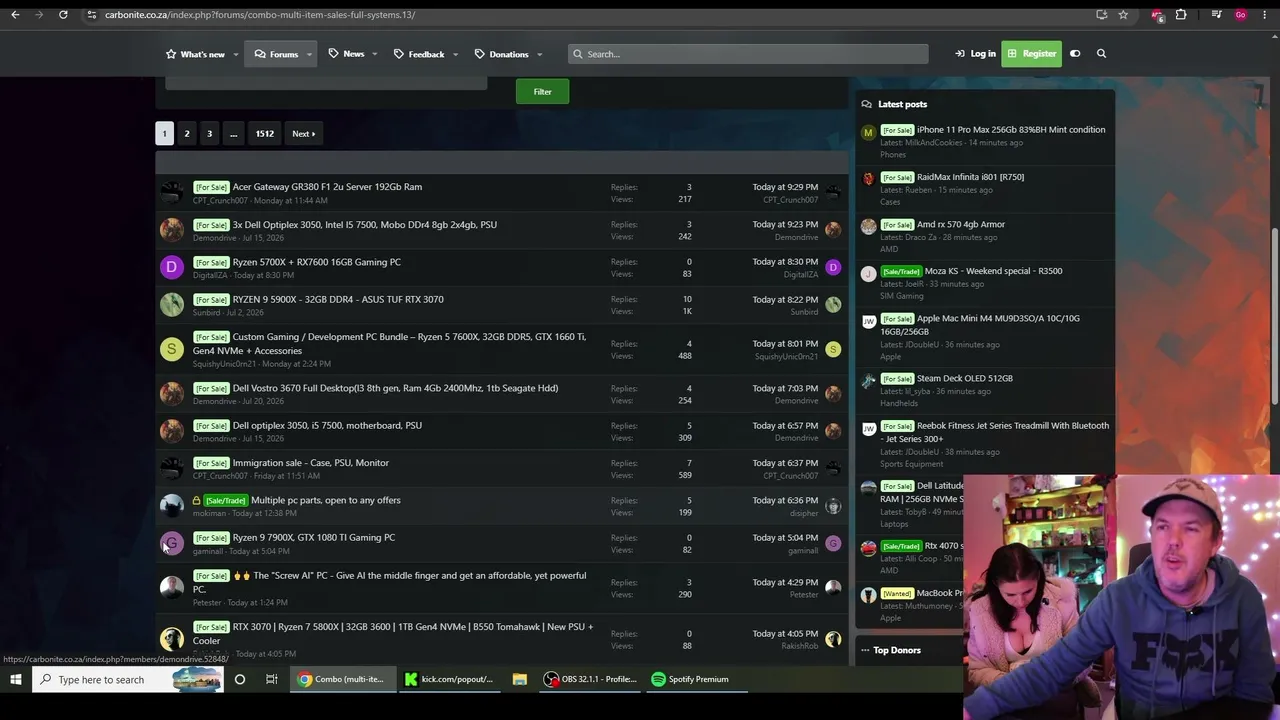
Task: Click the browser address bar URL
Action: click(x=260, y=15)
